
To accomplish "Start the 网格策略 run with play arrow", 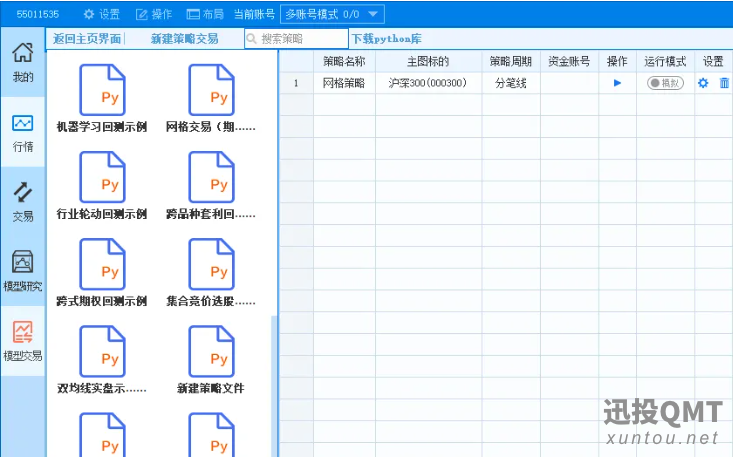I will coord(617,83).
